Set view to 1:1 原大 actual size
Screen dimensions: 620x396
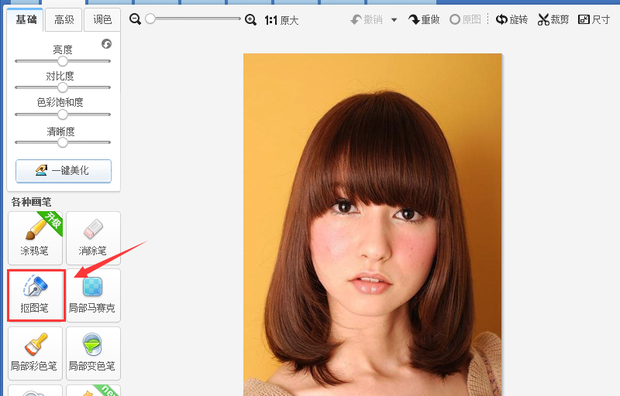click(x=281, y=20)
